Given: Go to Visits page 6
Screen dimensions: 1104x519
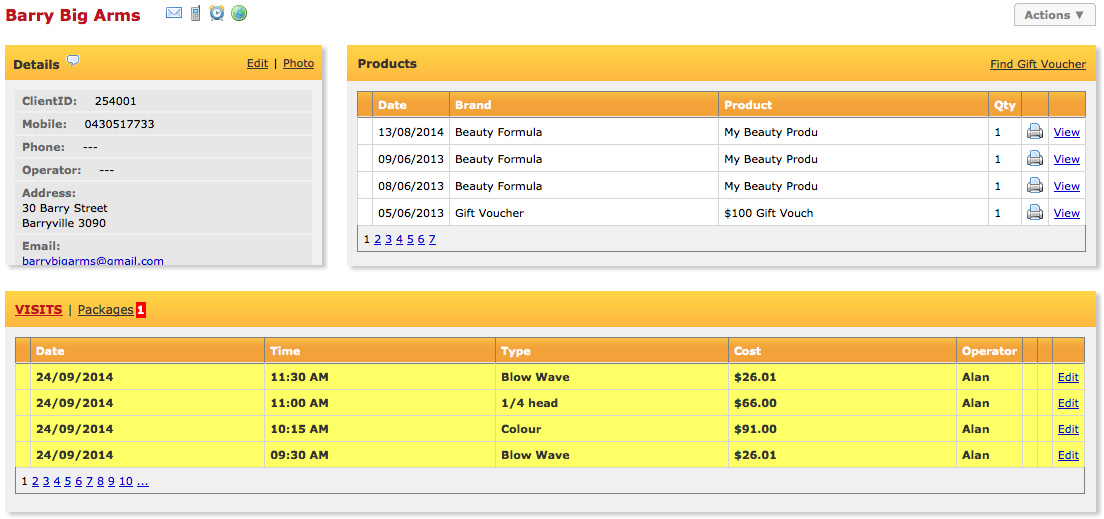Looking at the screenshot, I should pyautogui.click(x=79, y=482).
